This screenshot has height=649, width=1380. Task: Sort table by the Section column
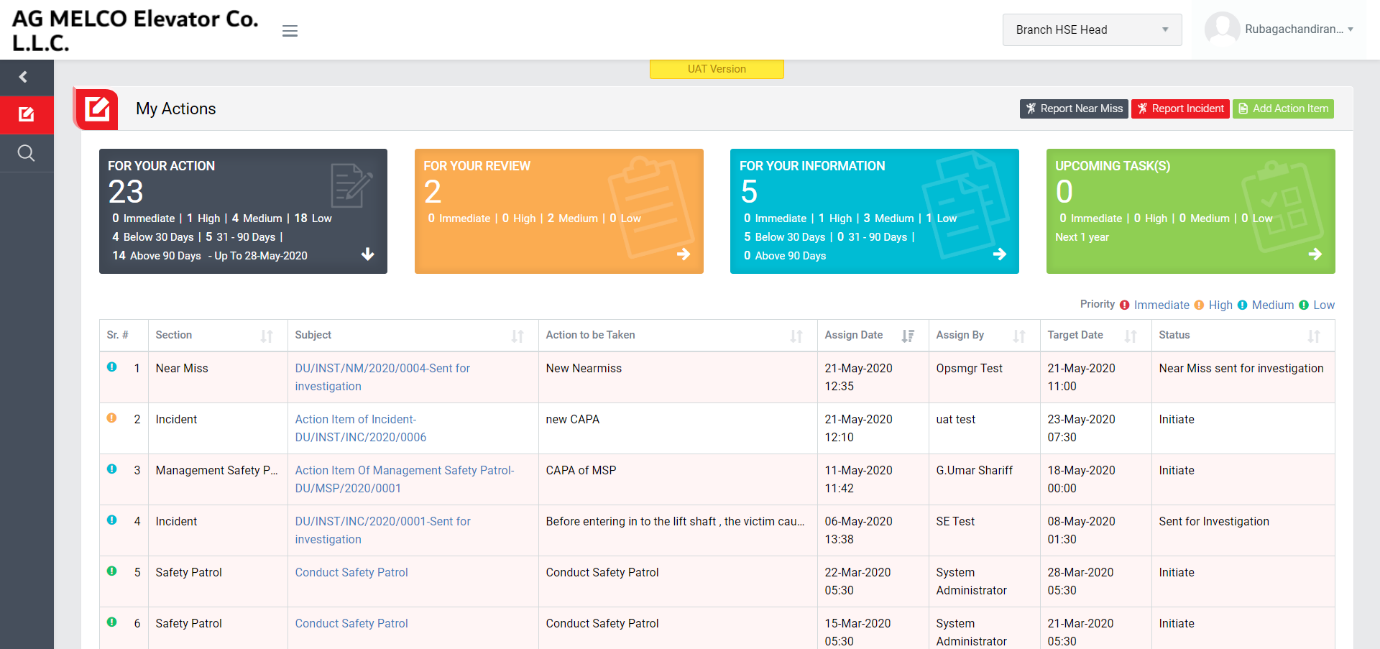tap(267, 336)
